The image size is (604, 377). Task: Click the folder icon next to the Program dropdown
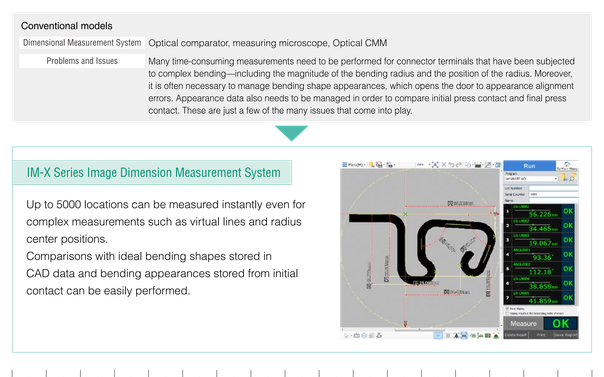click(x=564, y=177)
